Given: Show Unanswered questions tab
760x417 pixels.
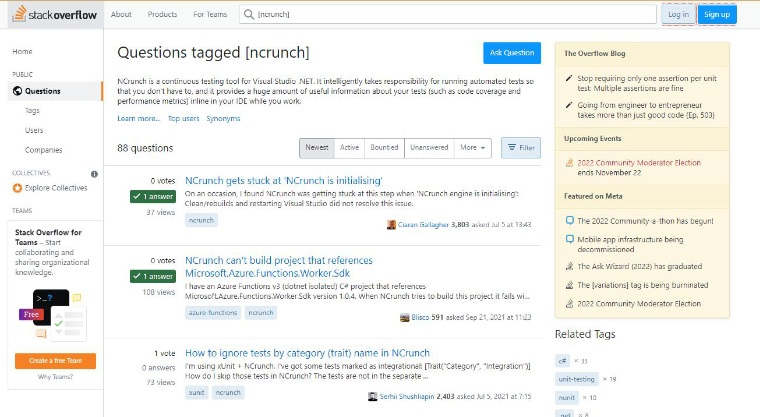Looking at the screenshot, I should (429, 148).
